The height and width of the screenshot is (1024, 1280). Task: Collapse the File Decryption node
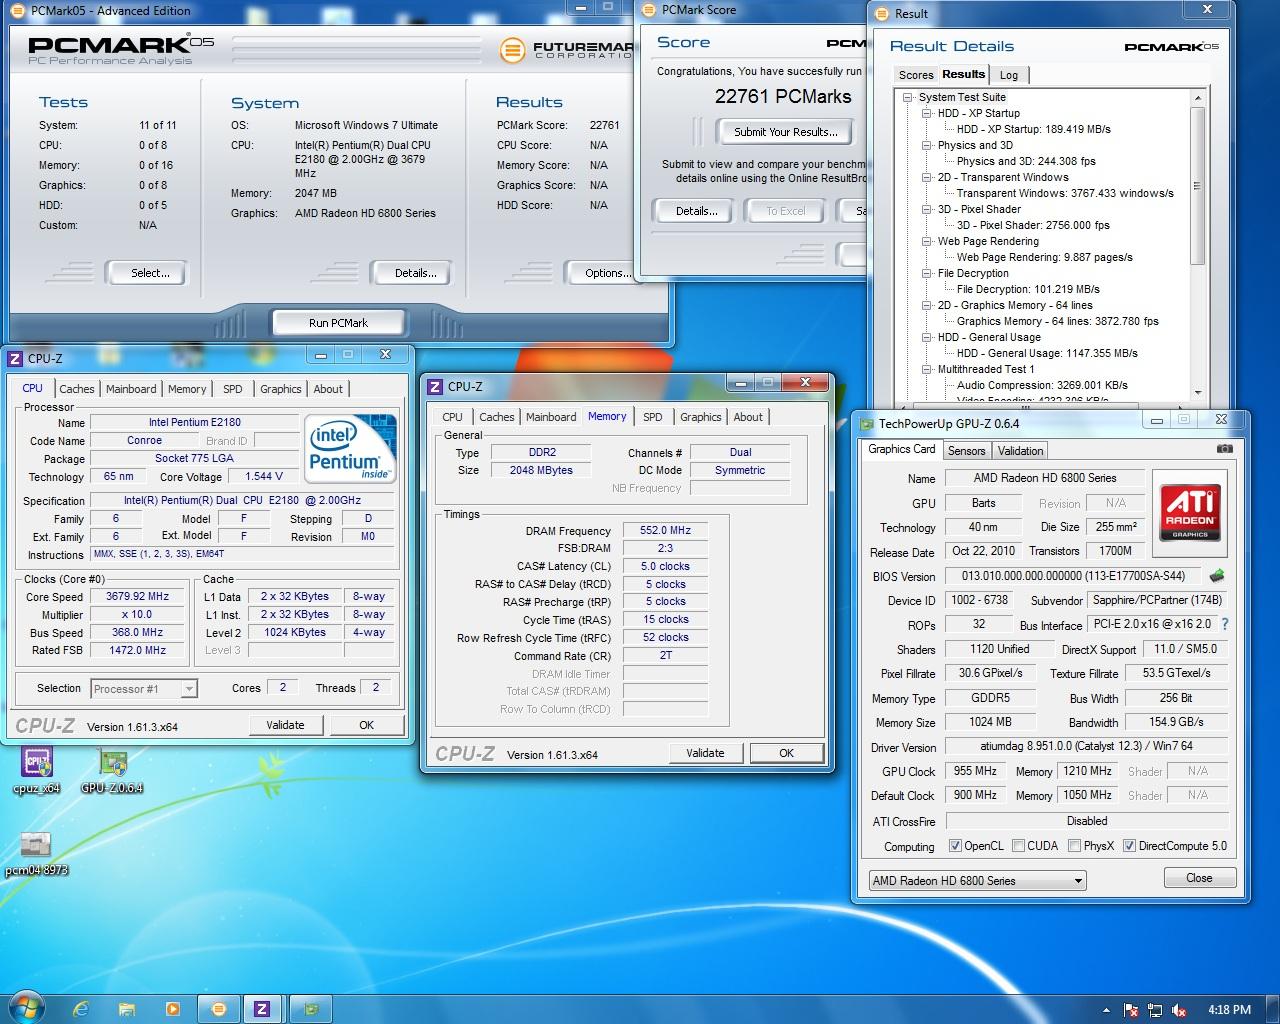tap(927, 274)
